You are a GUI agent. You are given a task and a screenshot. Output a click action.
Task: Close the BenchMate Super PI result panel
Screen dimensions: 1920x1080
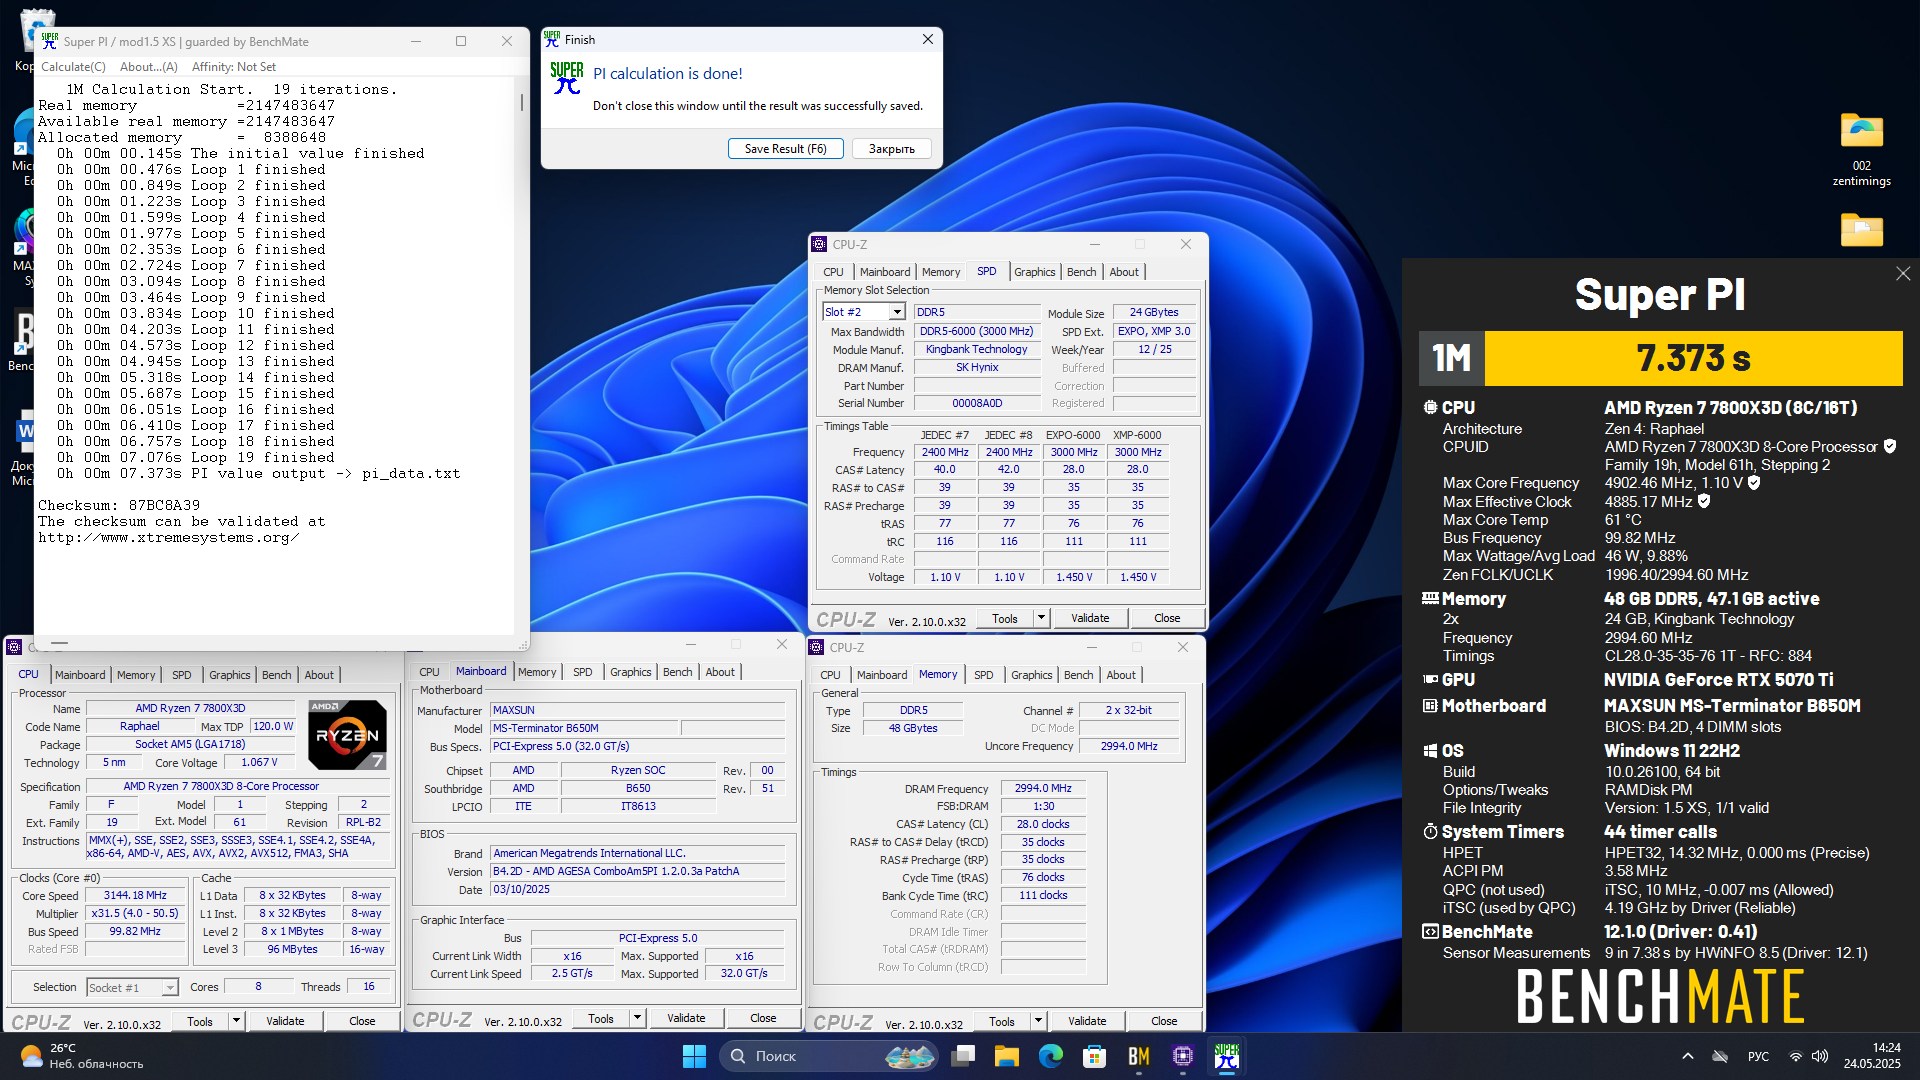click(1903, 274)
